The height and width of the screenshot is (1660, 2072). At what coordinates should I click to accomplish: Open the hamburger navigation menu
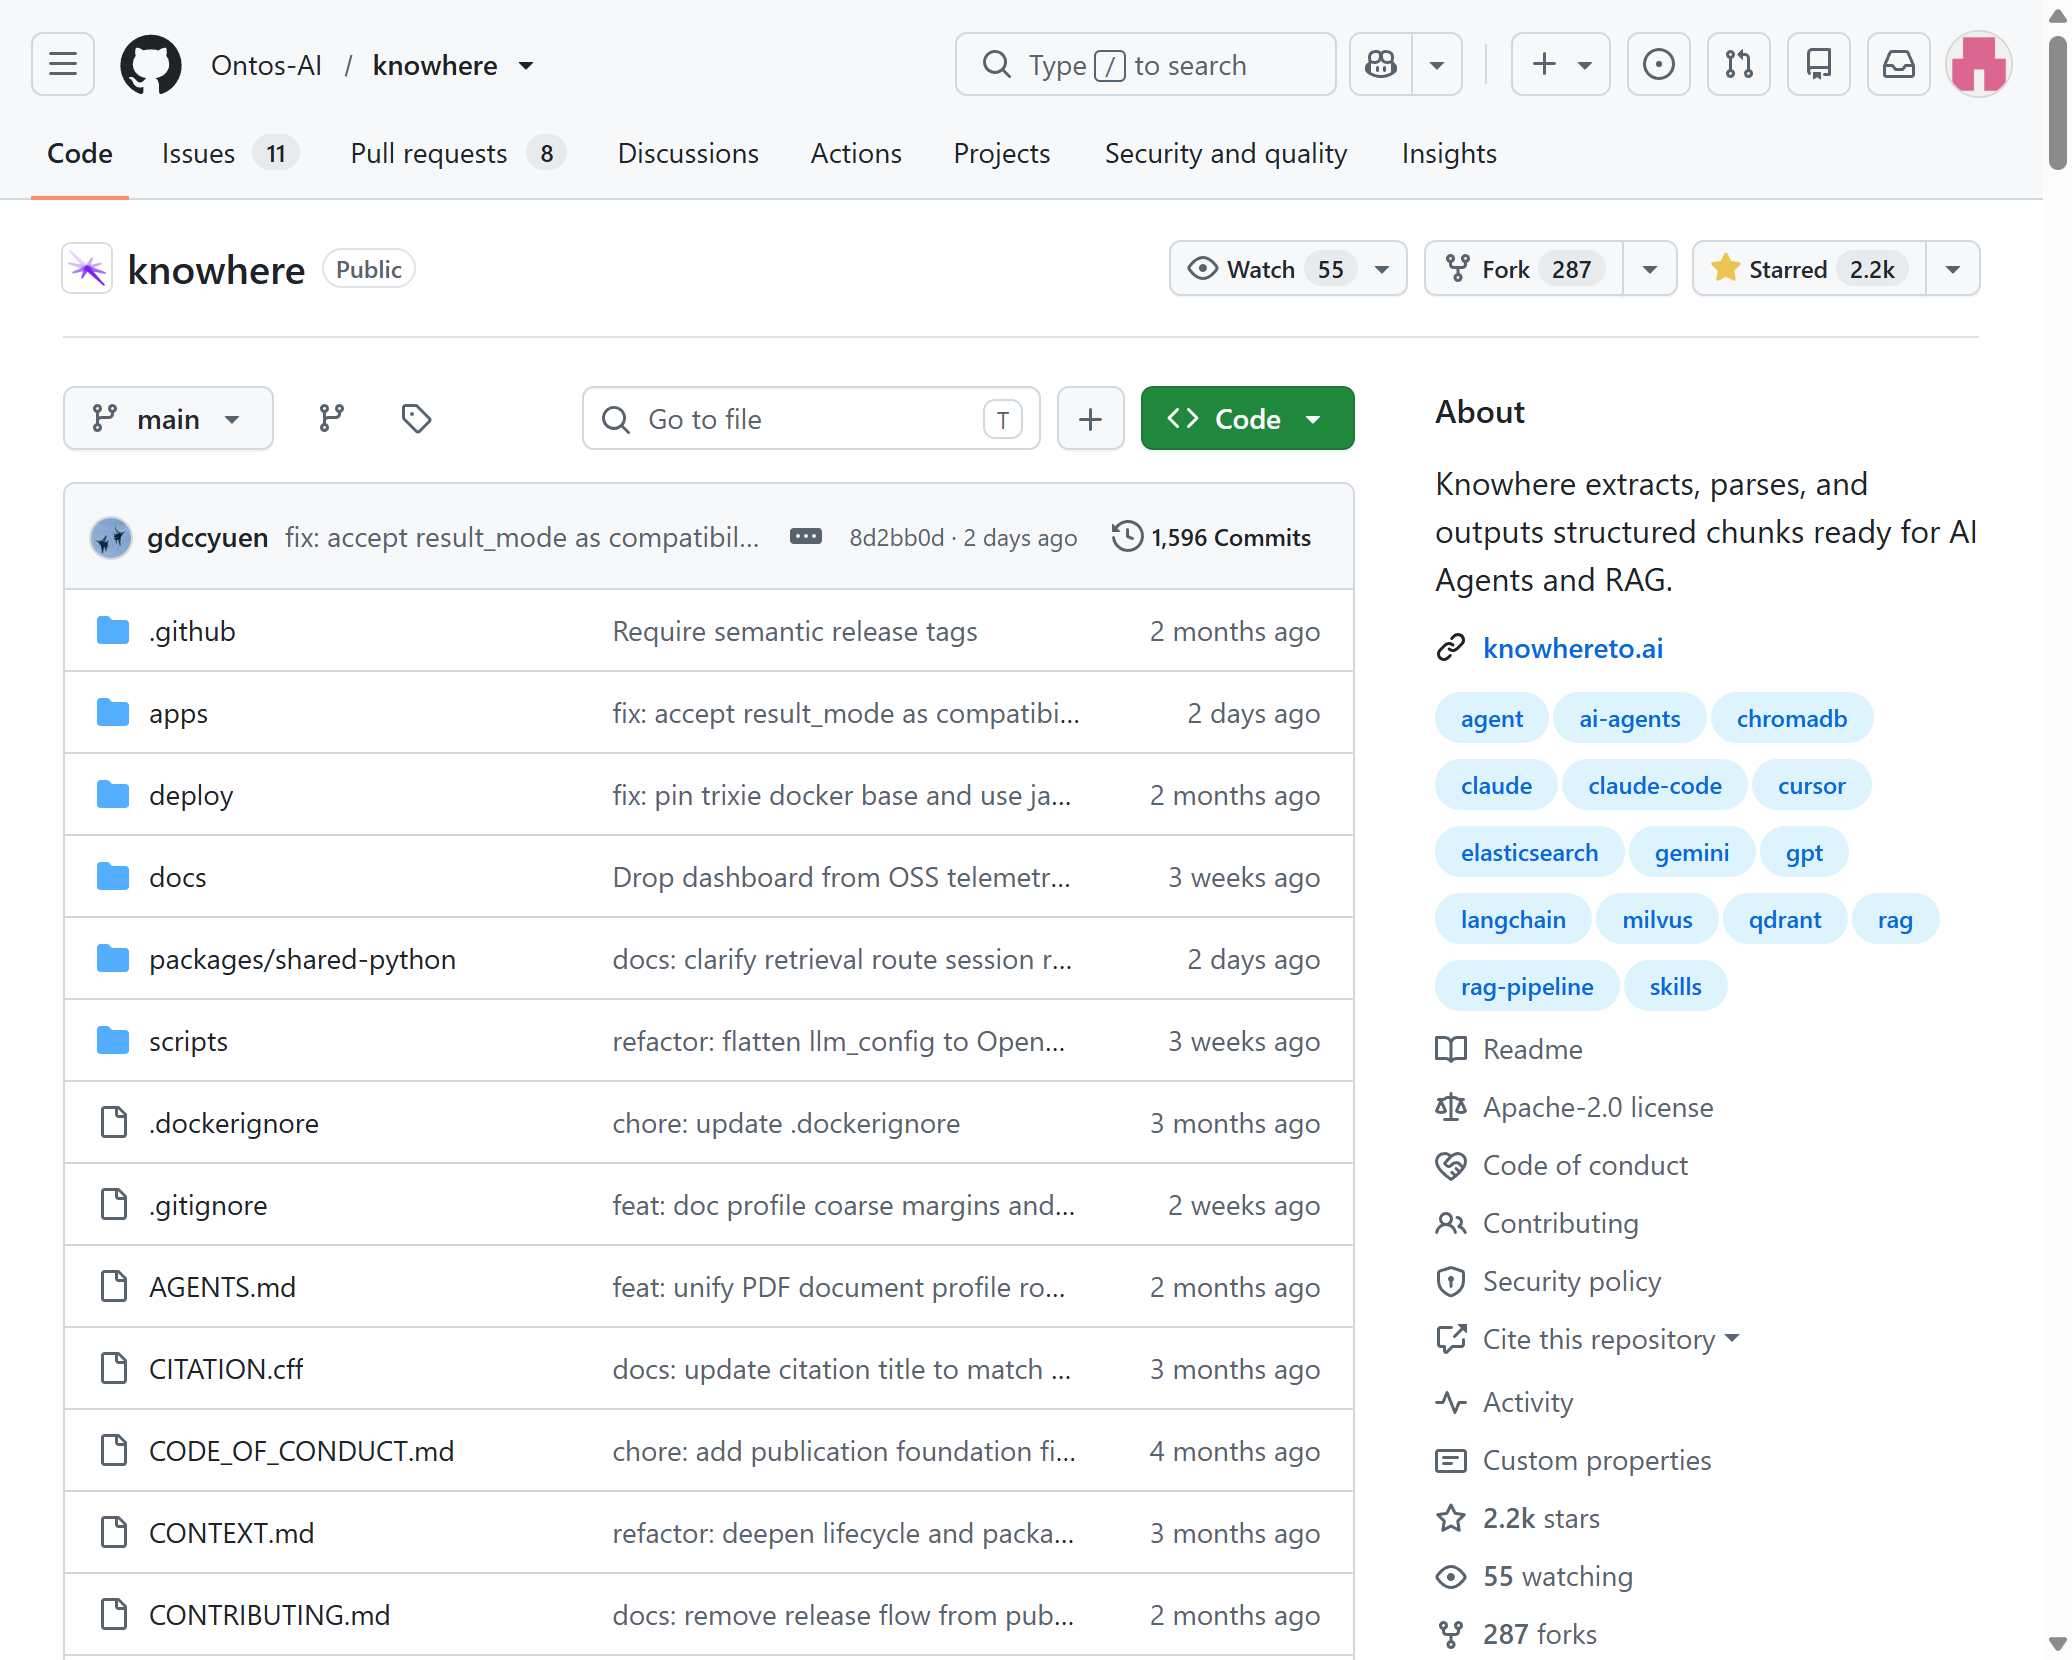coord(63,65)
